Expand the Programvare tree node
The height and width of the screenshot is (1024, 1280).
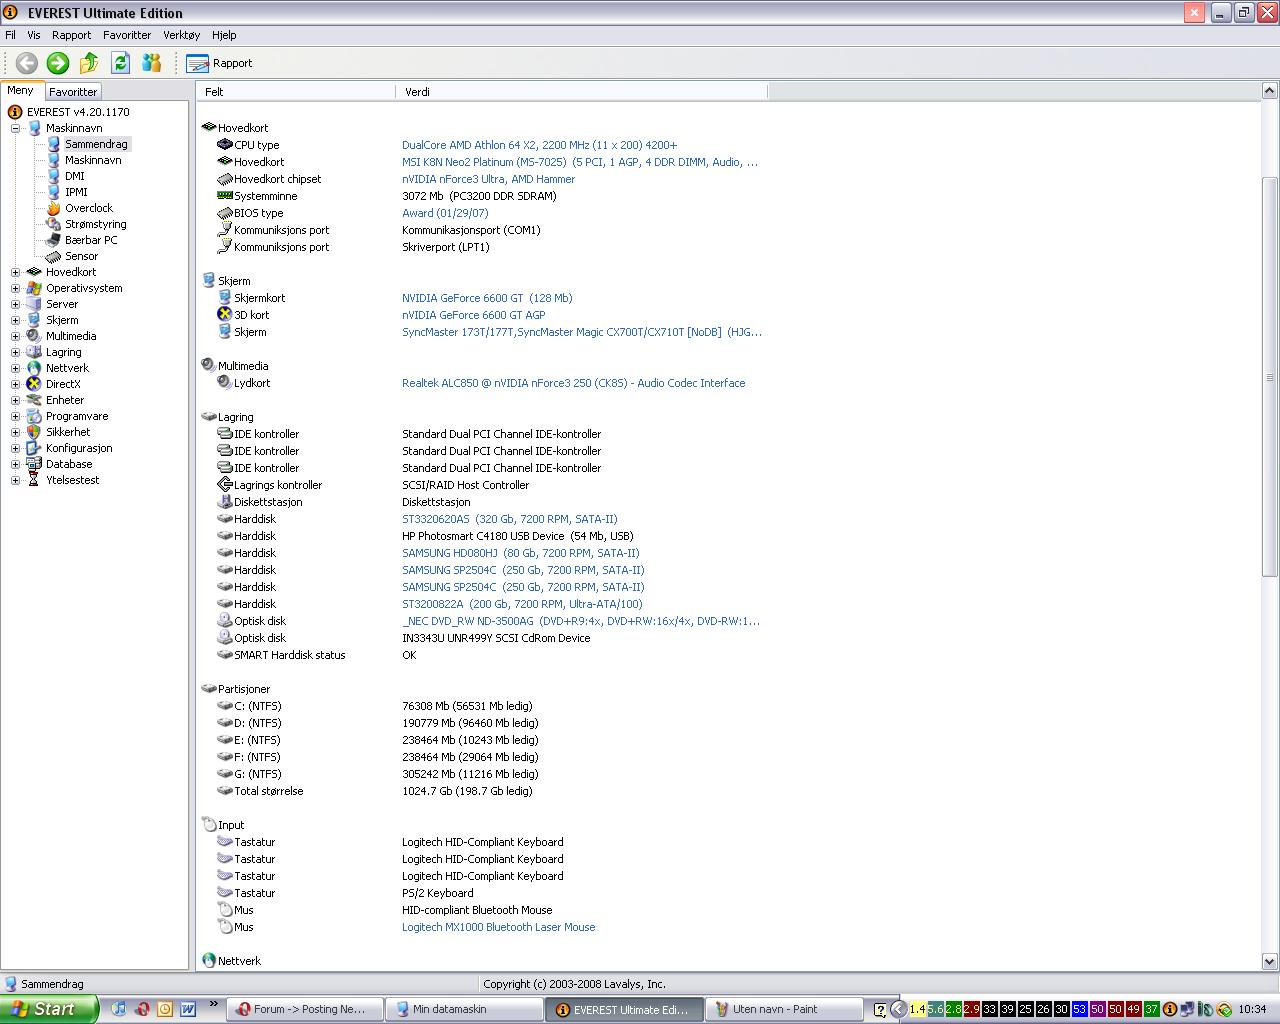pyautogui.click(x=15, y=416)
